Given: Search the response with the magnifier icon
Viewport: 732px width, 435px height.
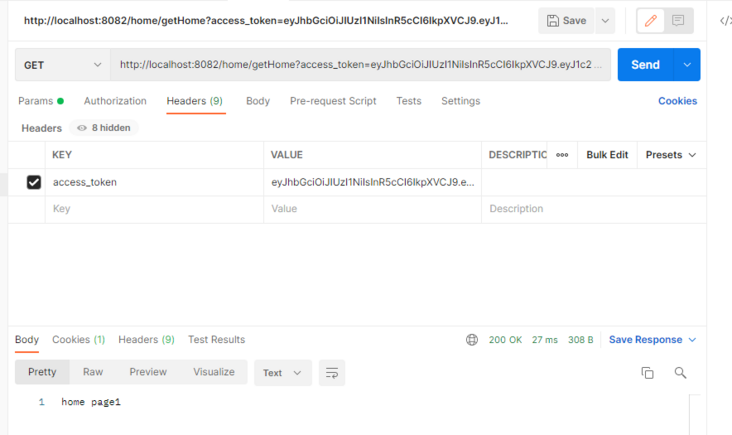Looking at the screenshot, I should click(680, 373).
